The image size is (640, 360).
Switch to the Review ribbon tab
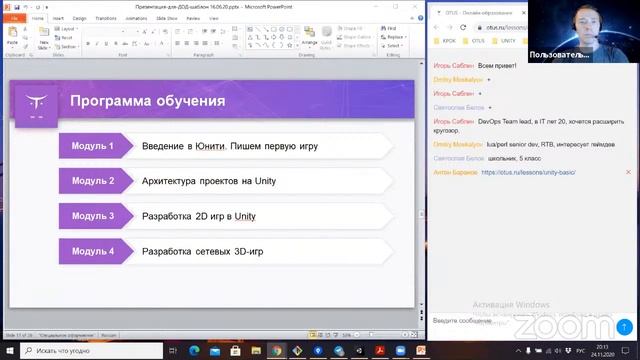coord(193,18)
